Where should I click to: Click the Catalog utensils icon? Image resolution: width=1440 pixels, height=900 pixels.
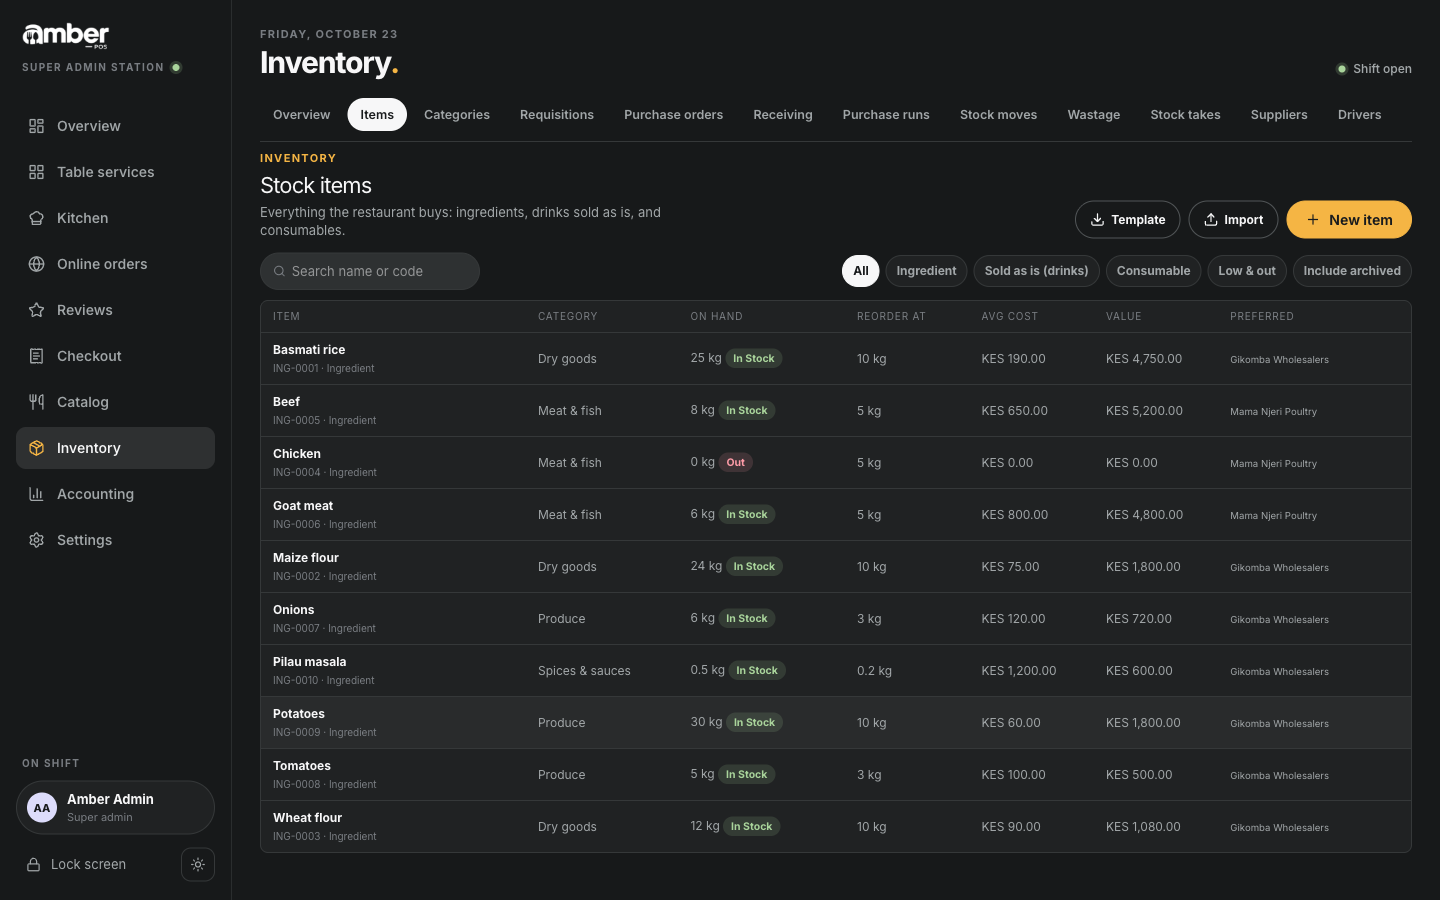tap(36, 402)
